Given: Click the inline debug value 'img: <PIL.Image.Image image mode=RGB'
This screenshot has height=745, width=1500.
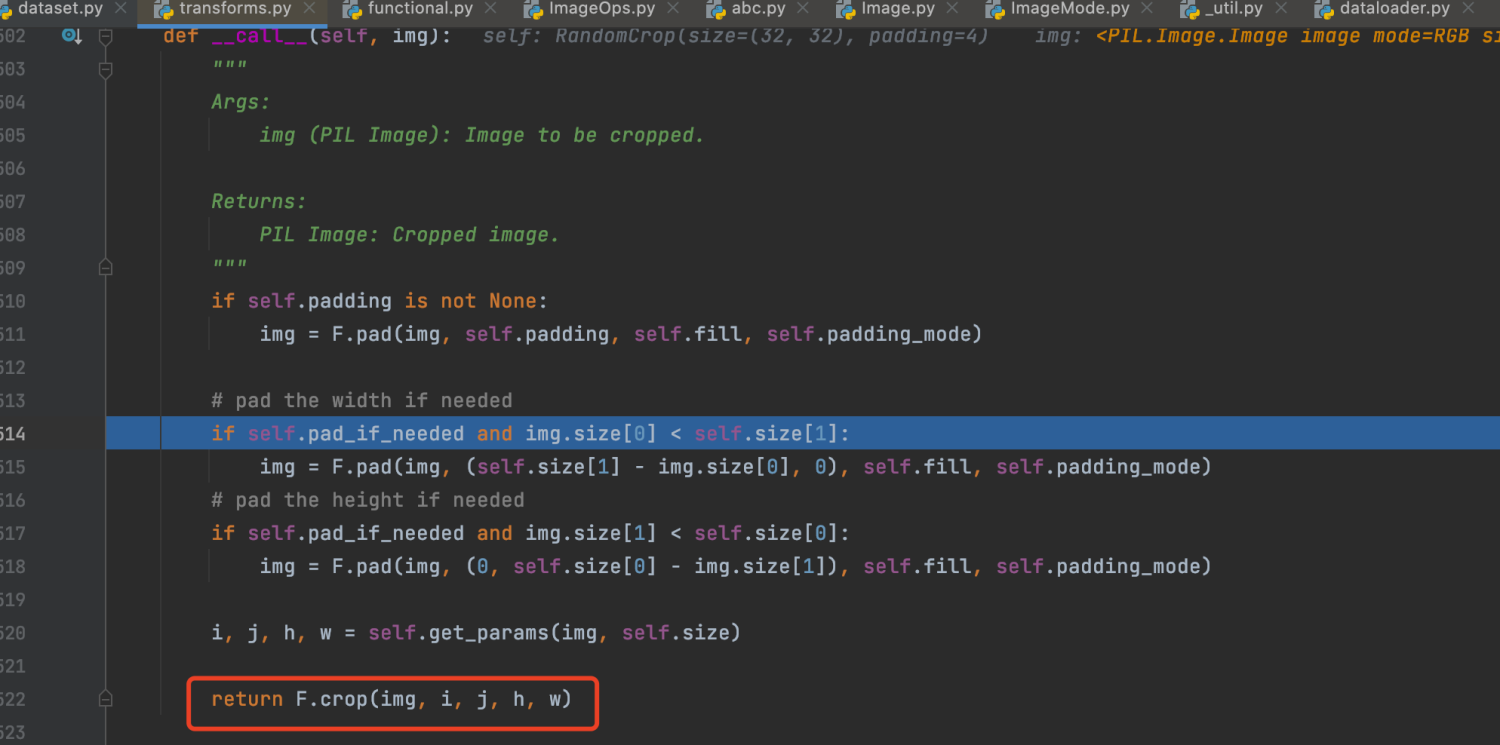Looking at the screenshot, I should pyautogui.click(x=1267, y=36).
